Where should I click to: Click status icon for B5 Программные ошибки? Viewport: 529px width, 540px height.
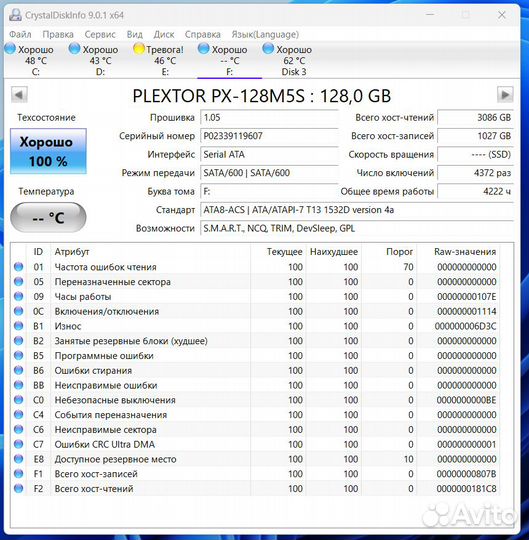pos(19,356)
